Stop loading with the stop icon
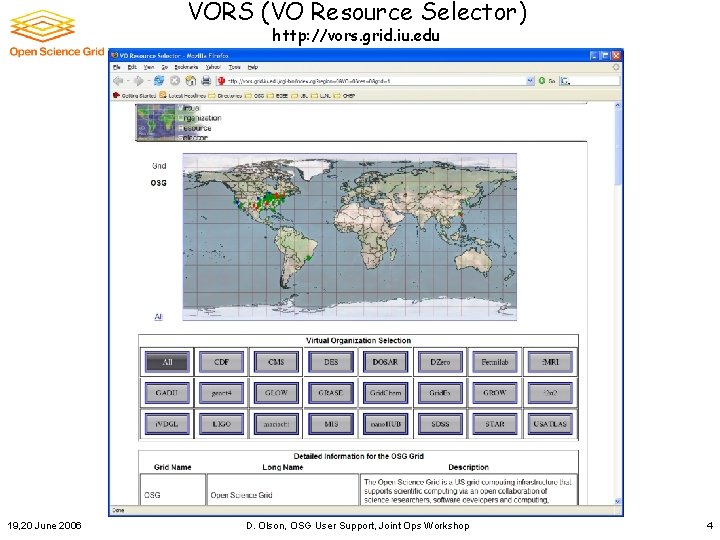 (175, 81)
